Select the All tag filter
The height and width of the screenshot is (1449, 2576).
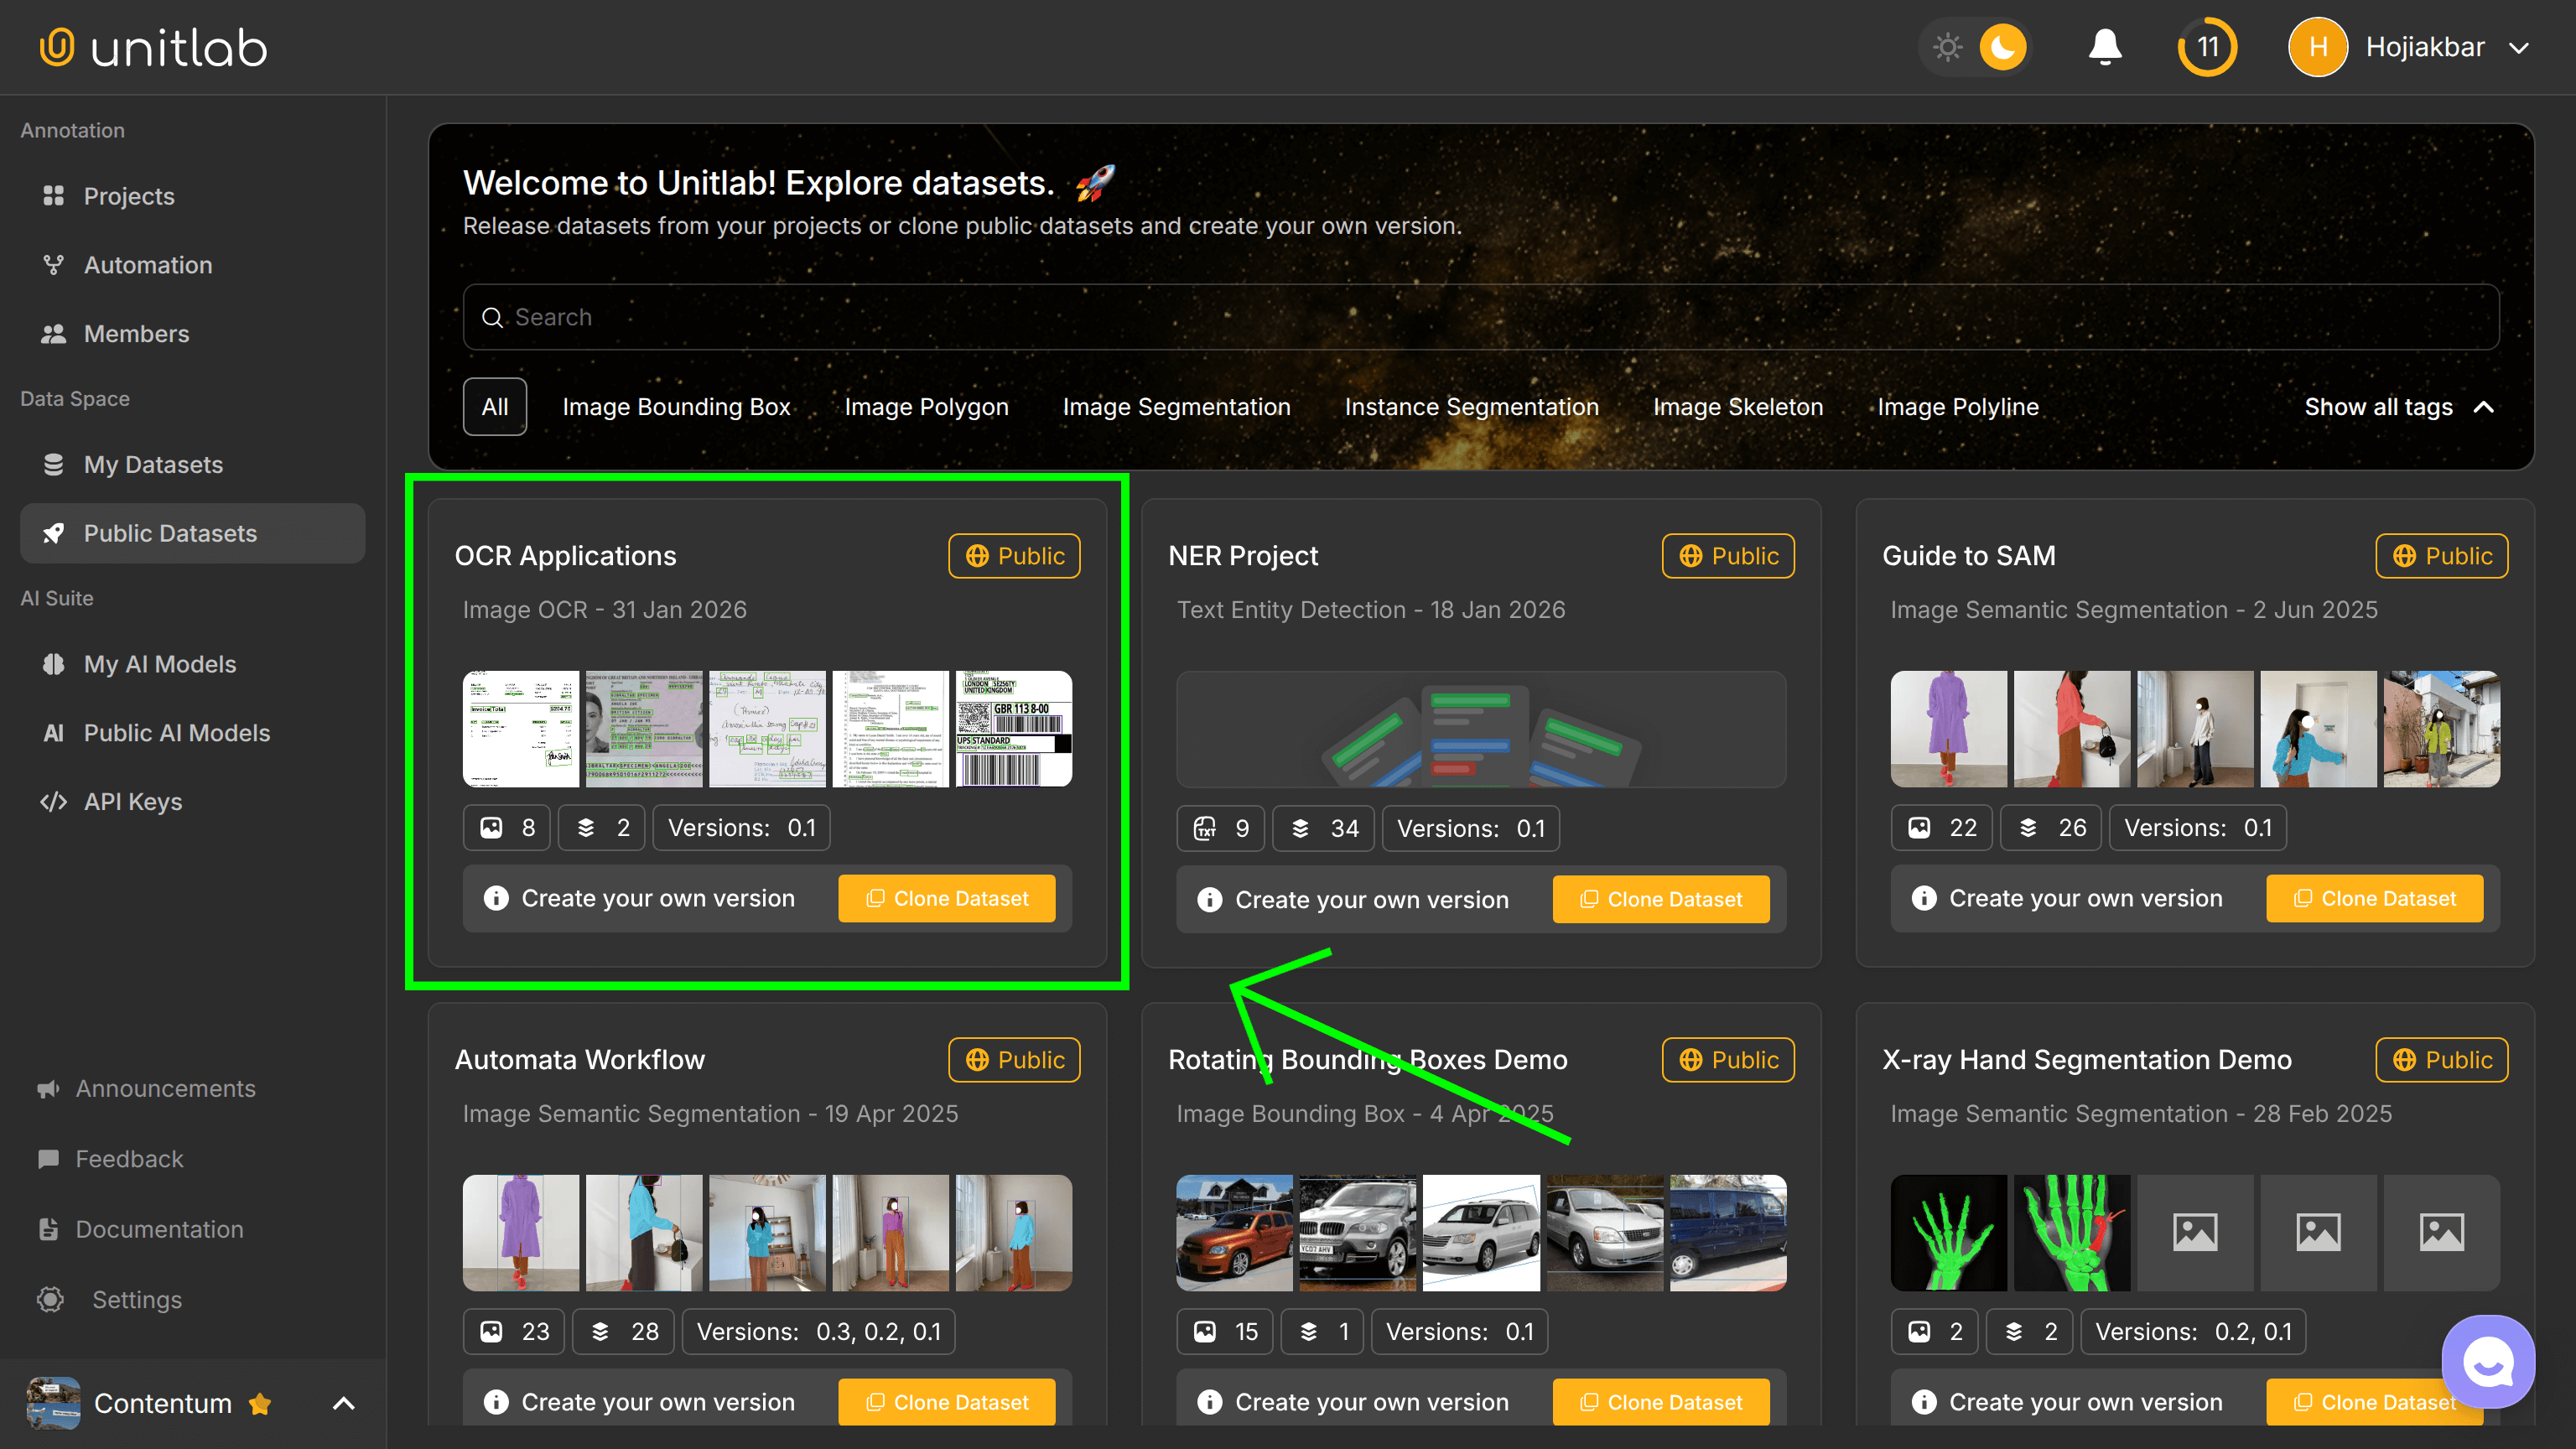[x=494, y=407]
